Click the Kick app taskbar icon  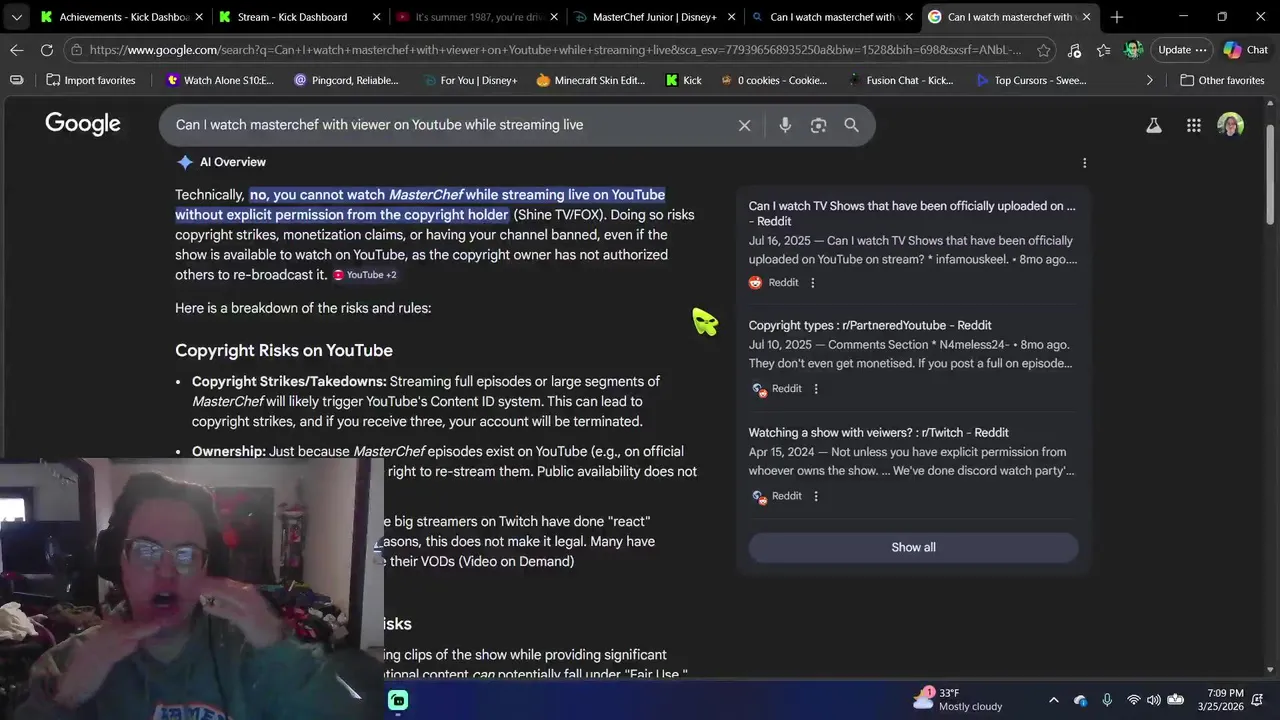[398, 700]
